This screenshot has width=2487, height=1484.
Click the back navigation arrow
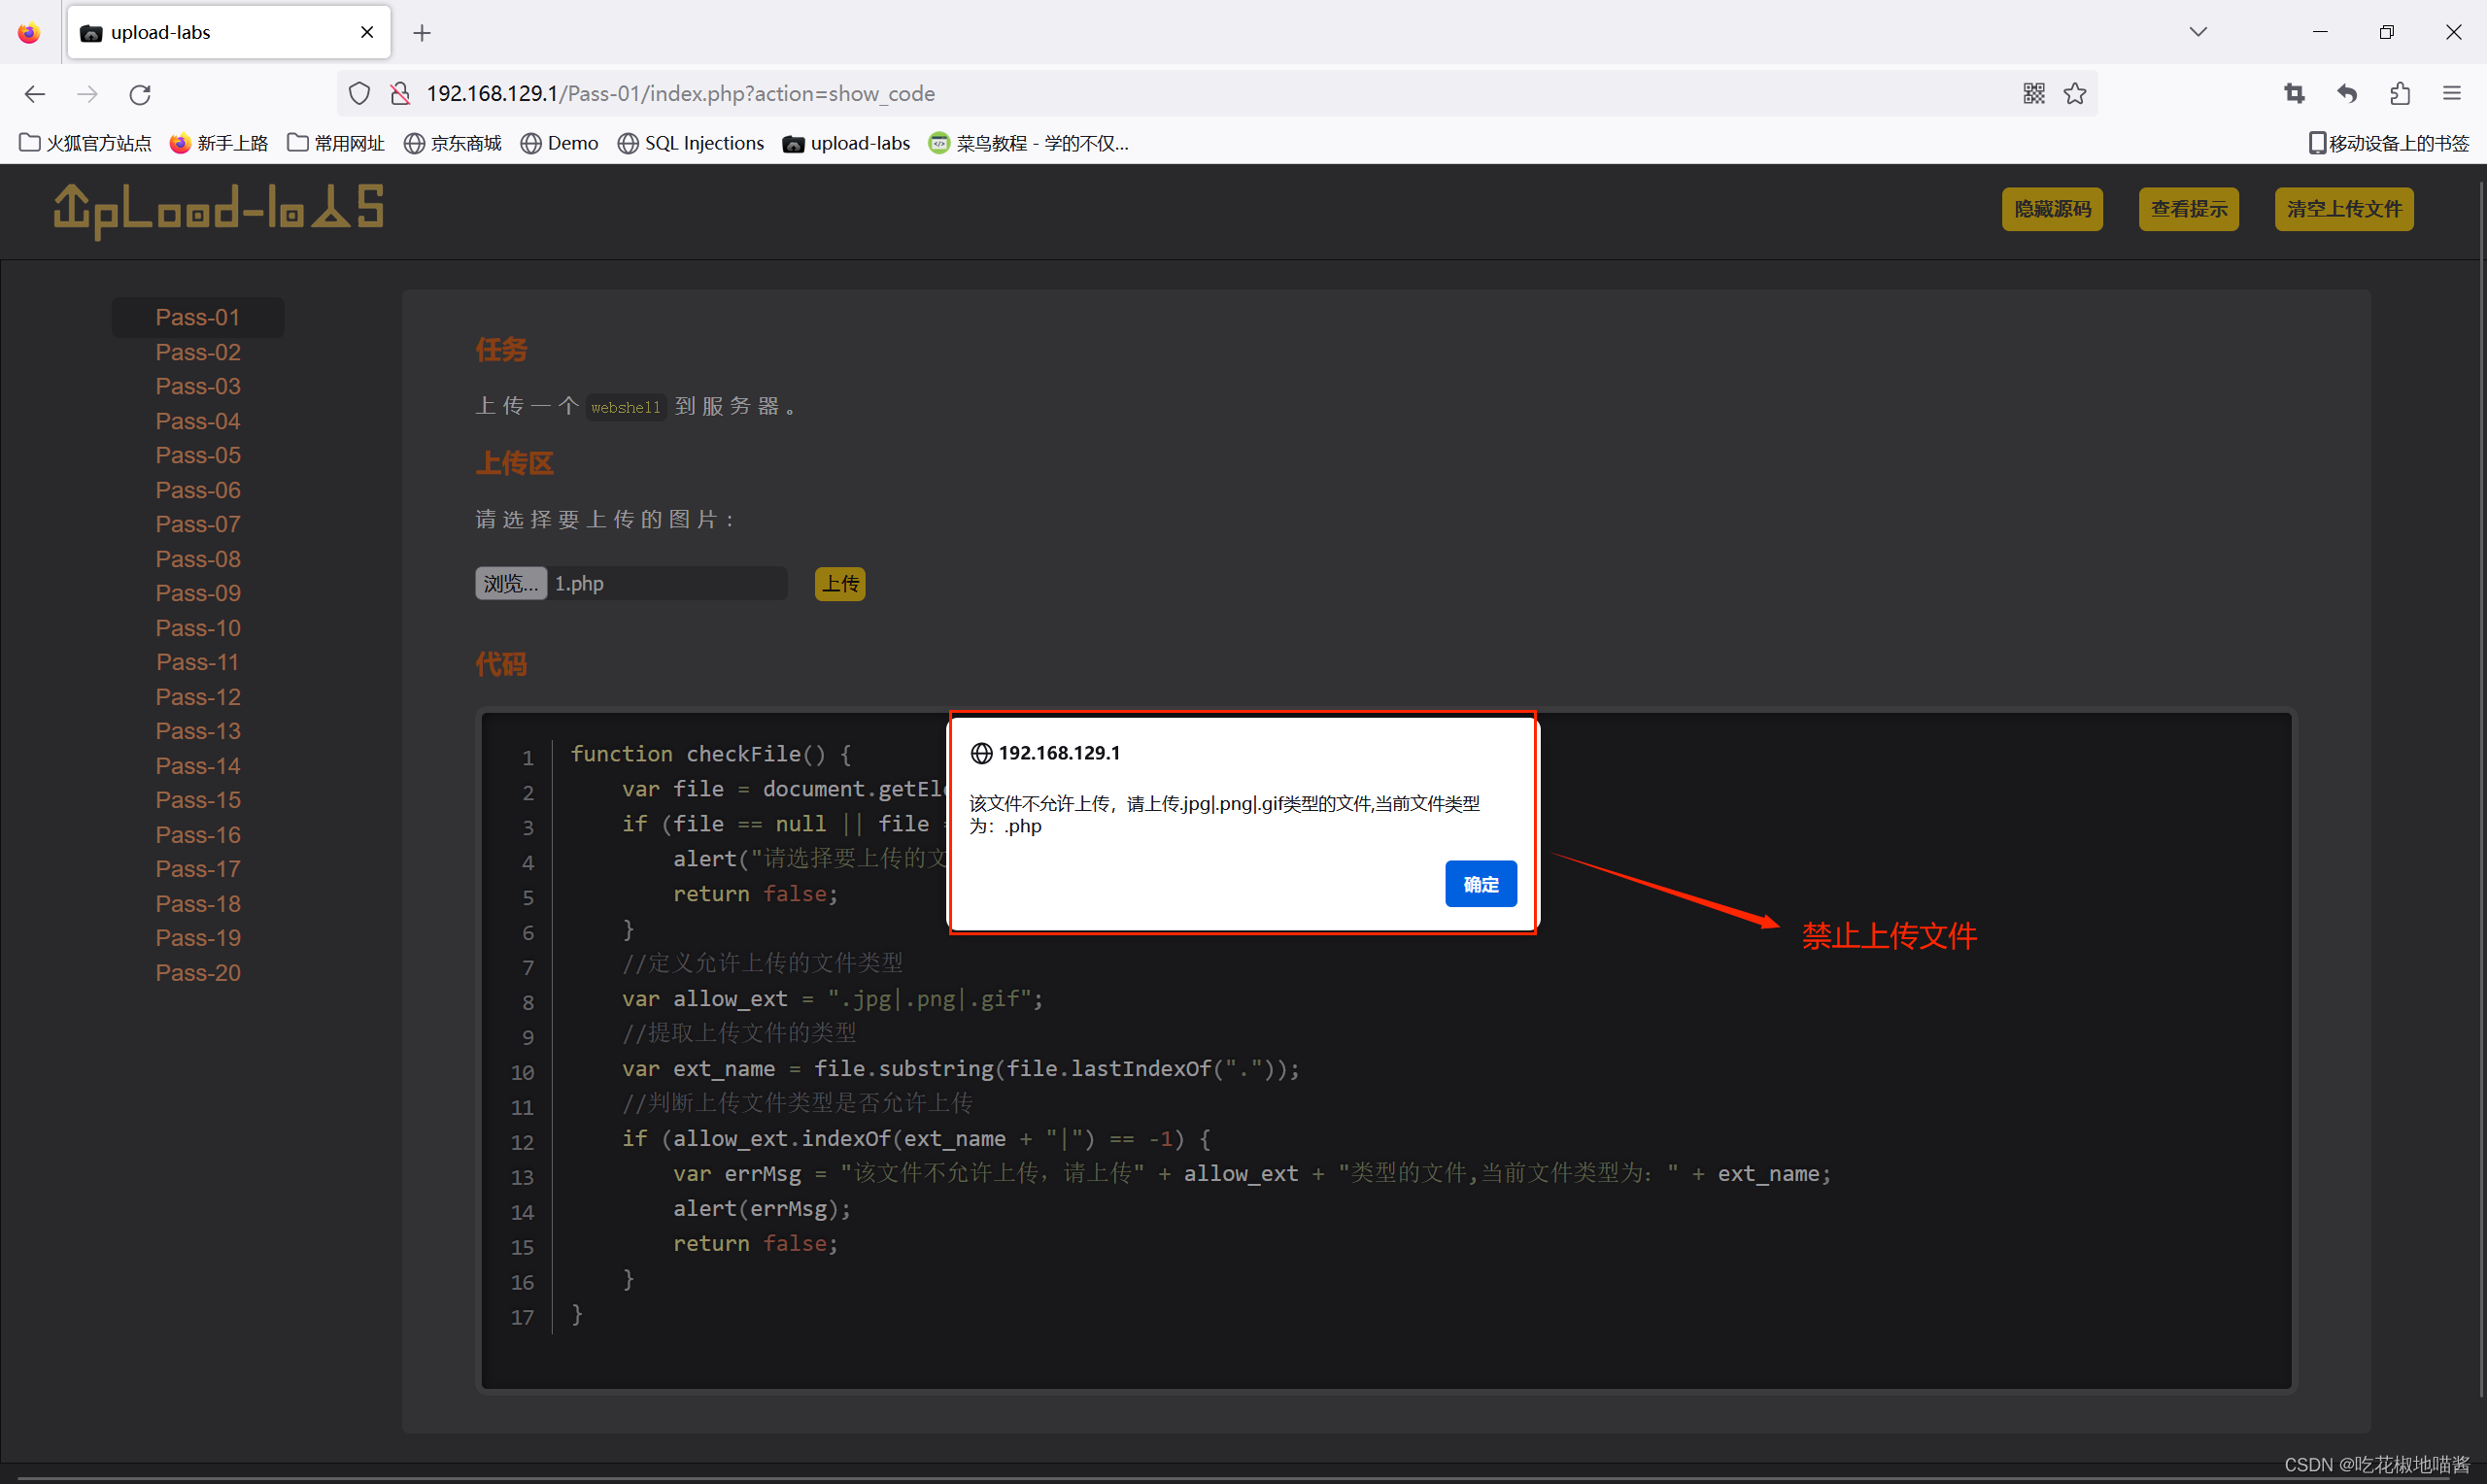point(34,93)
